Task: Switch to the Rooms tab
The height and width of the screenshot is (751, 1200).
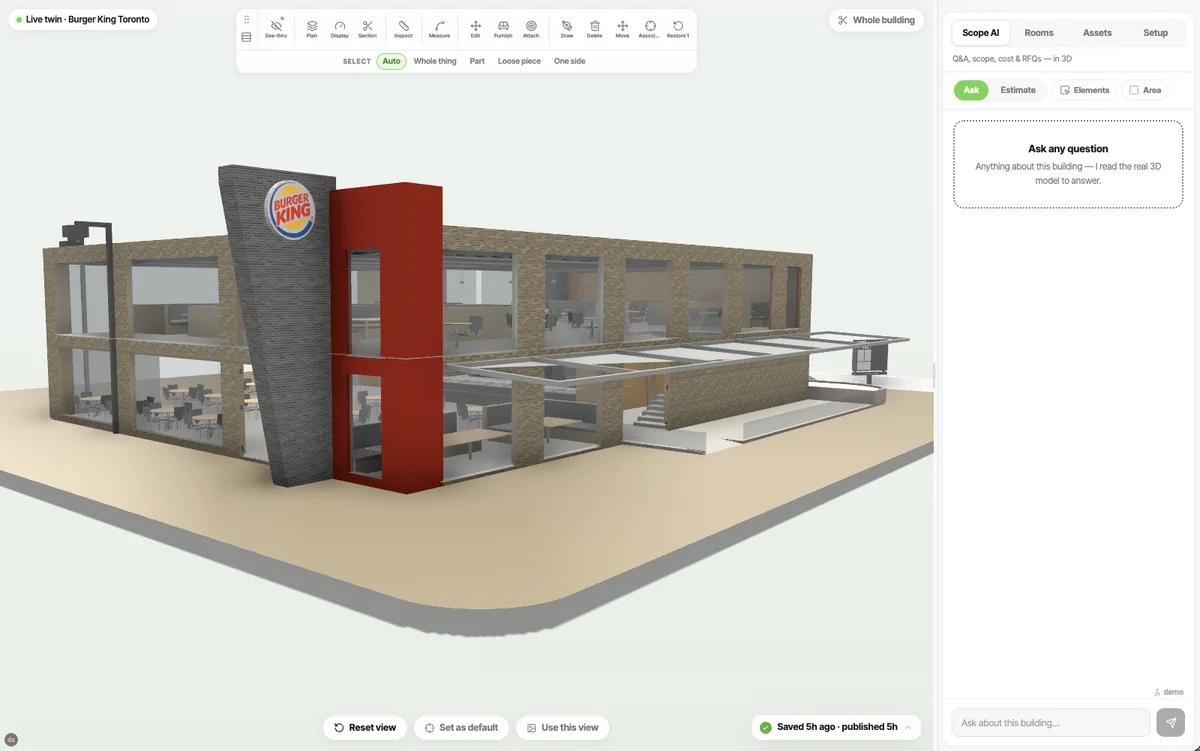Action: coord(1039,33)
